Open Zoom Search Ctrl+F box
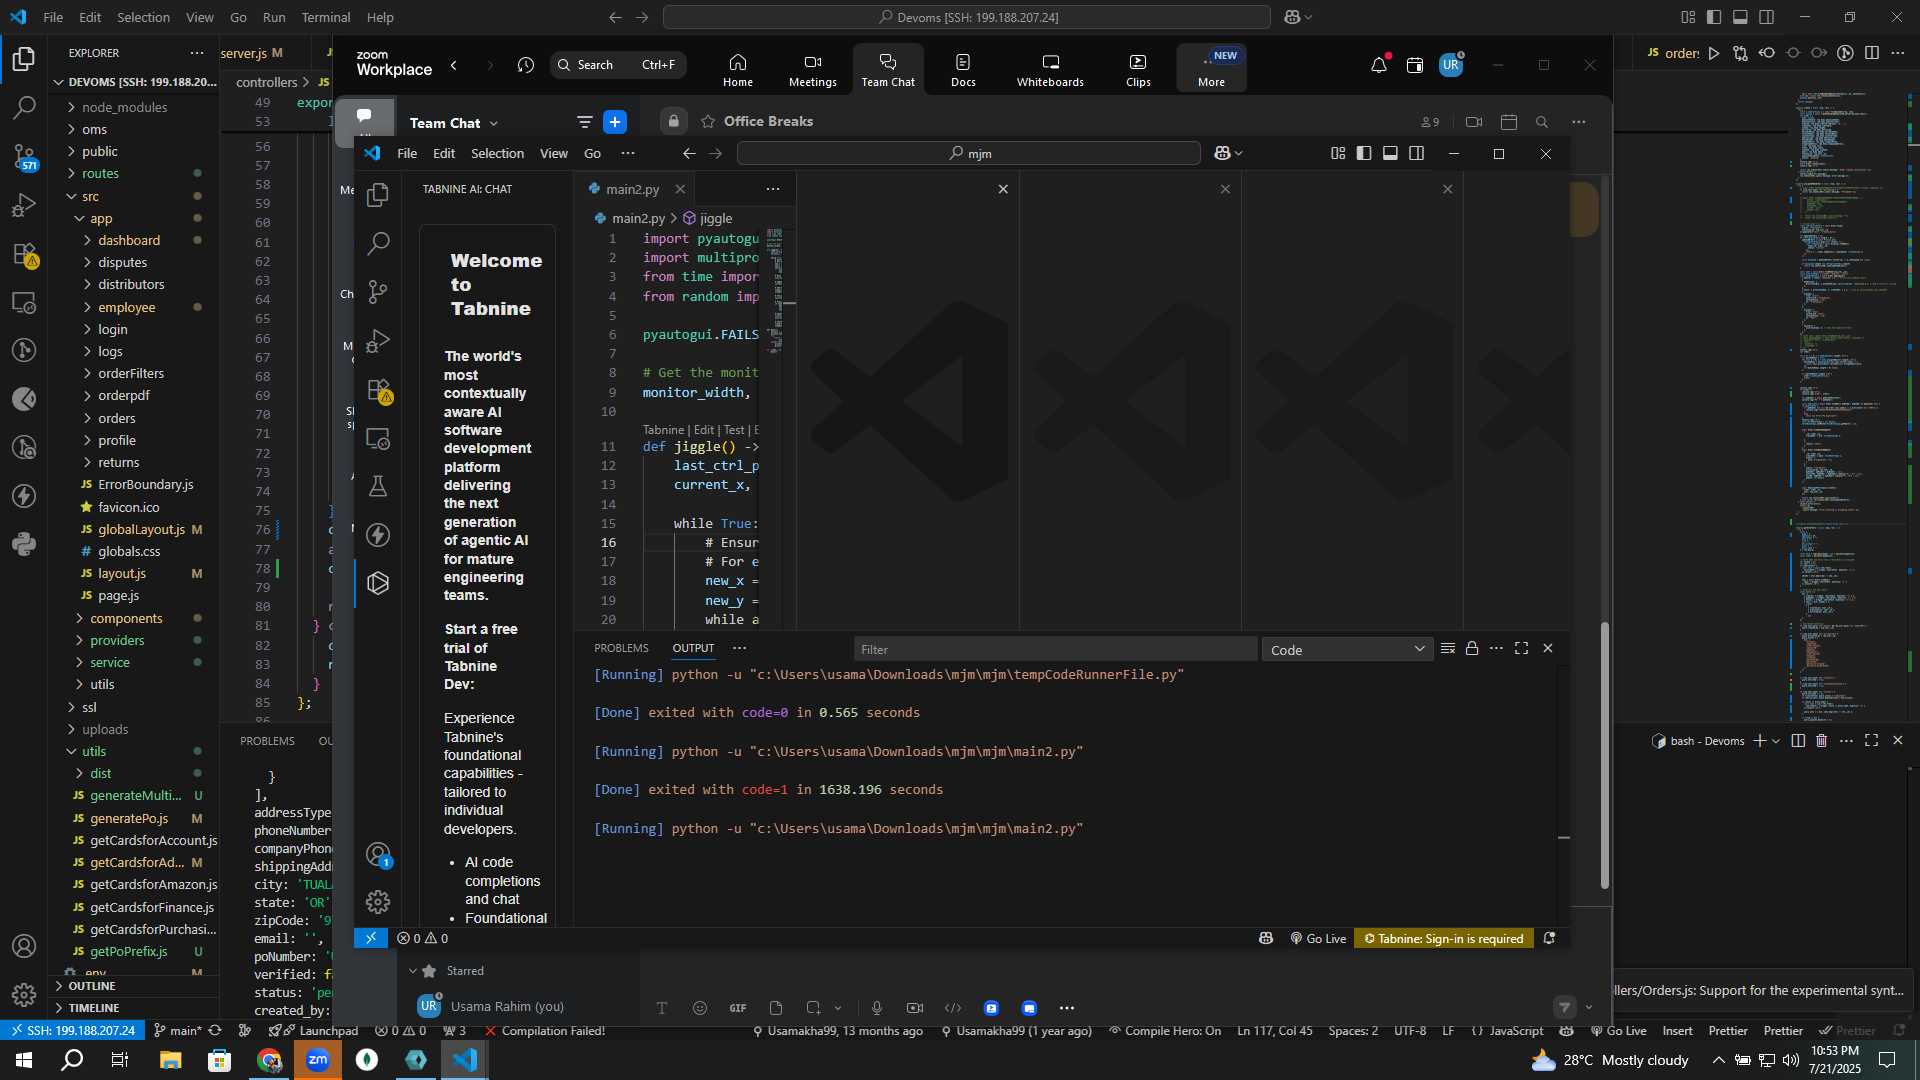1920x1080 pixels. click(x=618, y=65)
